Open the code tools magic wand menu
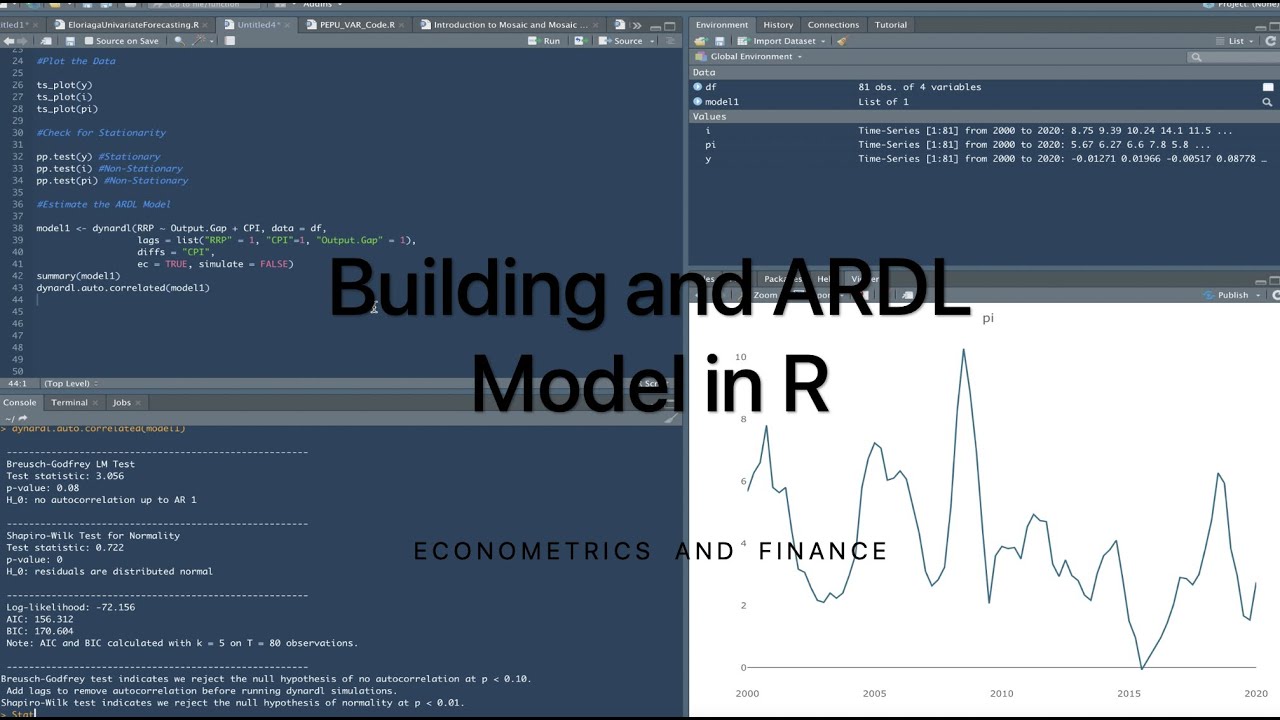1280x720 pixels. (200, 41)
